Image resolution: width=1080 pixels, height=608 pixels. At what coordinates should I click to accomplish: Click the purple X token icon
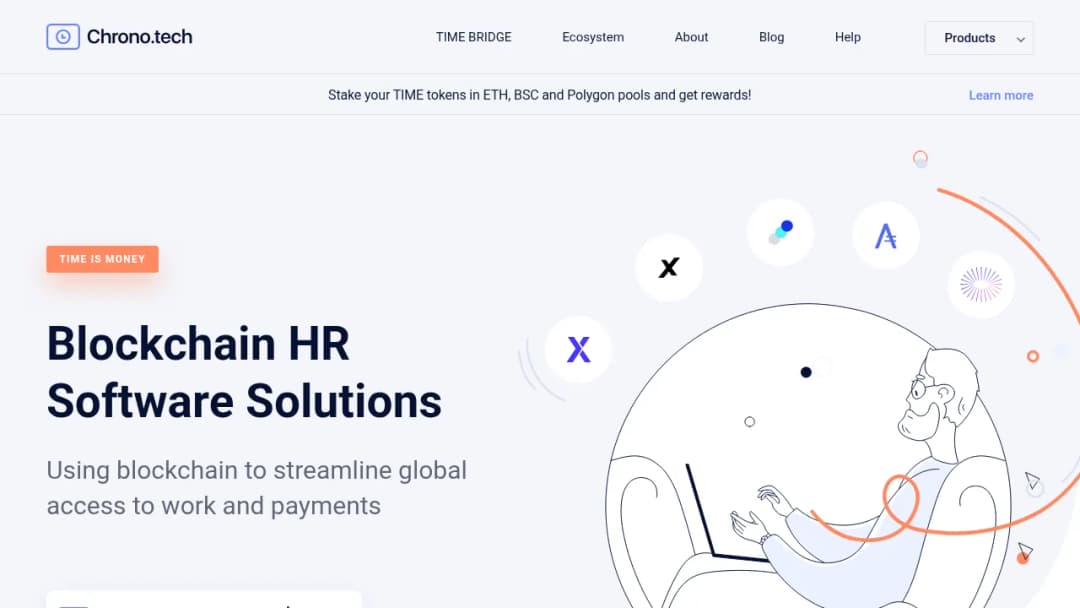(x=578, y=349)
